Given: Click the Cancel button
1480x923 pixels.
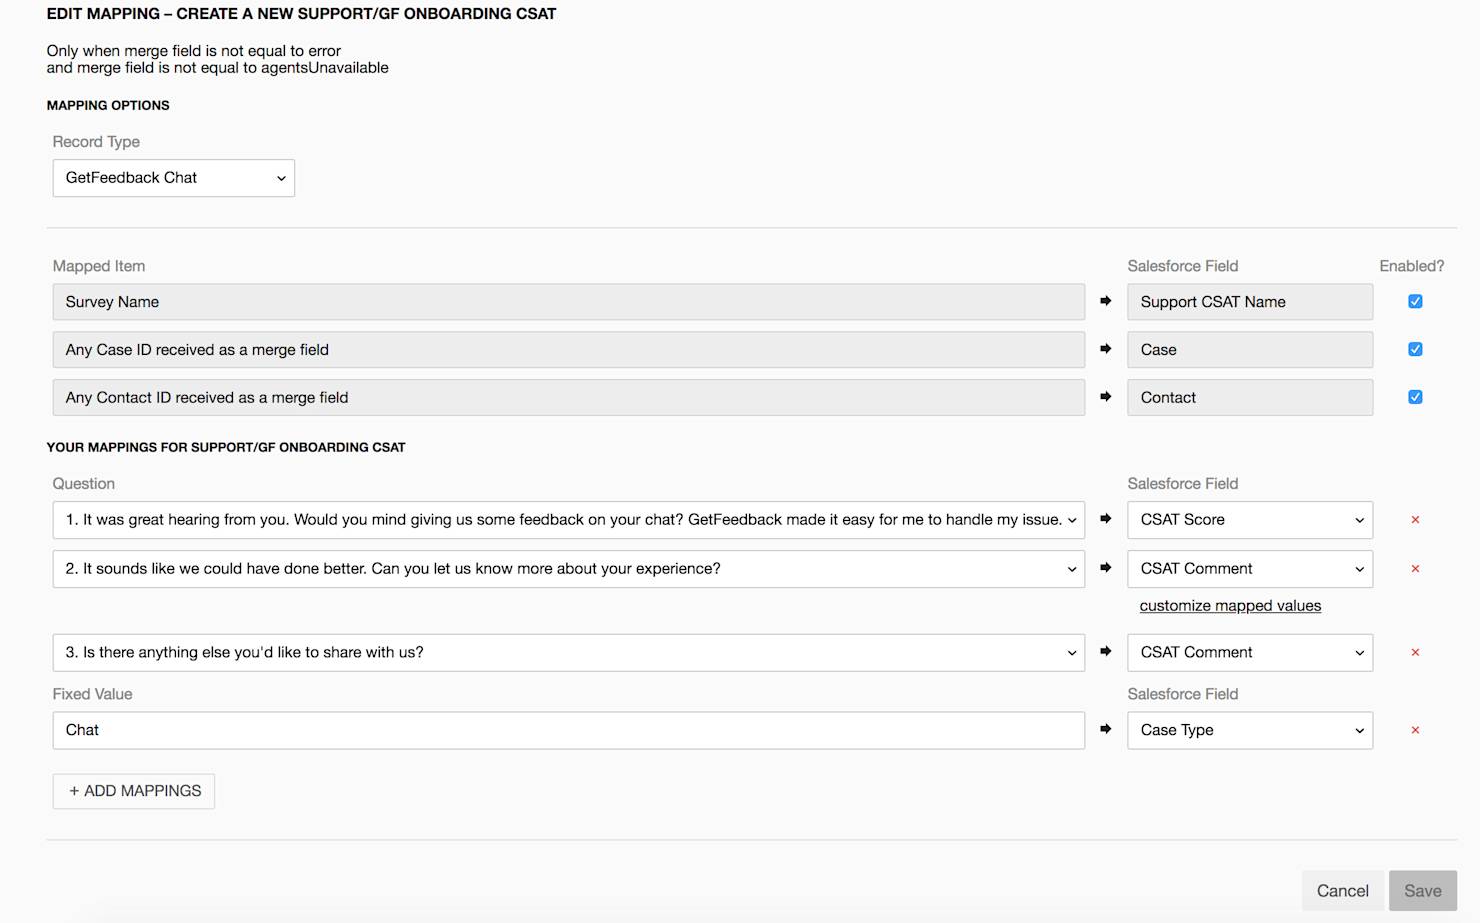Looking at the screenshot, I should 1342,891.
